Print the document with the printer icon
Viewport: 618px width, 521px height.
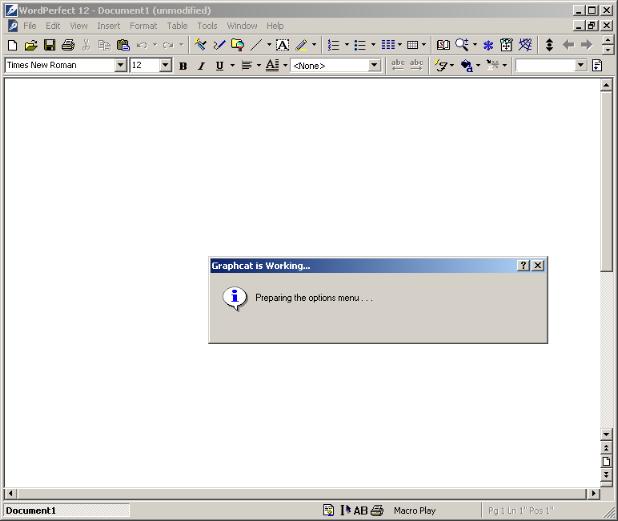pos(68,45)
